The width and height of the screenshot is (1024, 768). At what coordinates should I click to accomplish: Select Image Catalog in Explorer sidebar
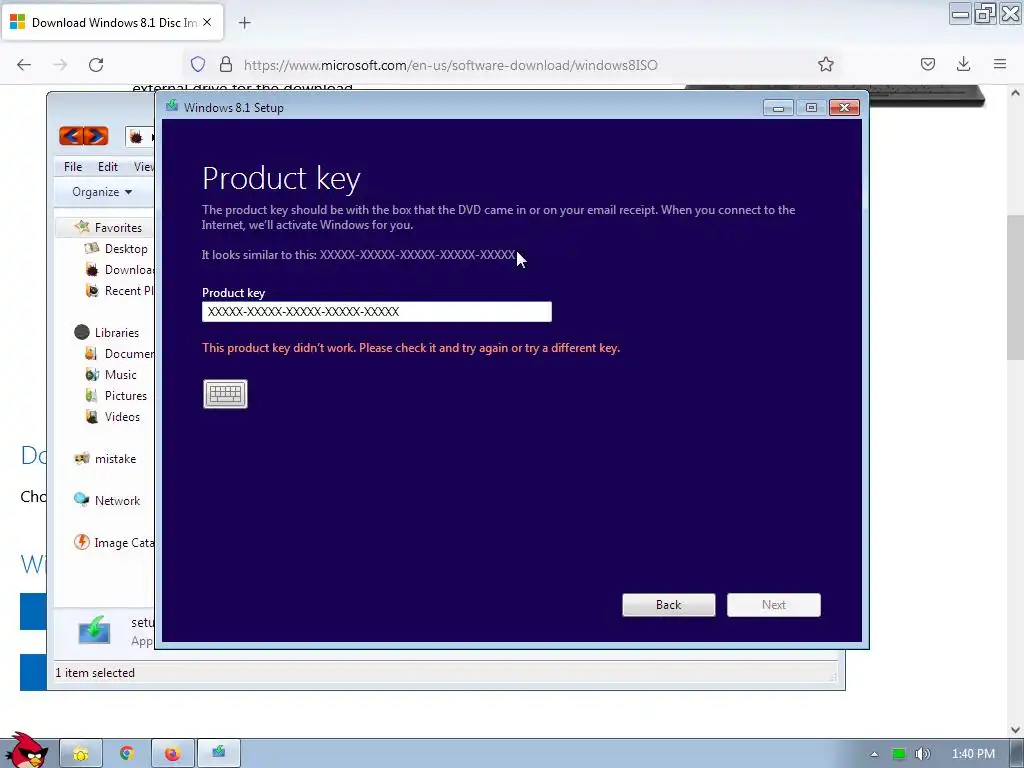tap(114, 543)
